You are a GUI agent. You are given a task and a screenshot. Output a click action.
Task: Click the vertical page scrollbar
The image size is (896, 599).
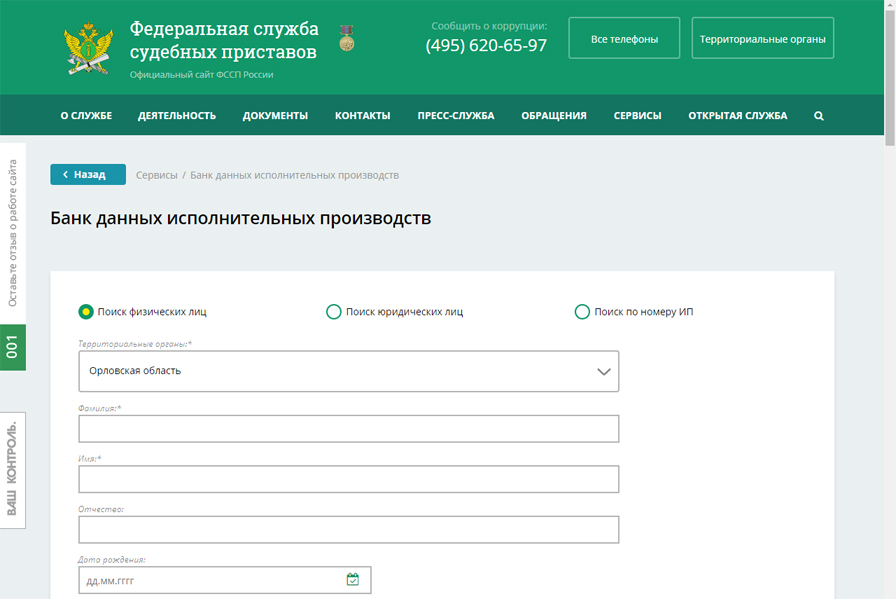click(x=890, y=77)
